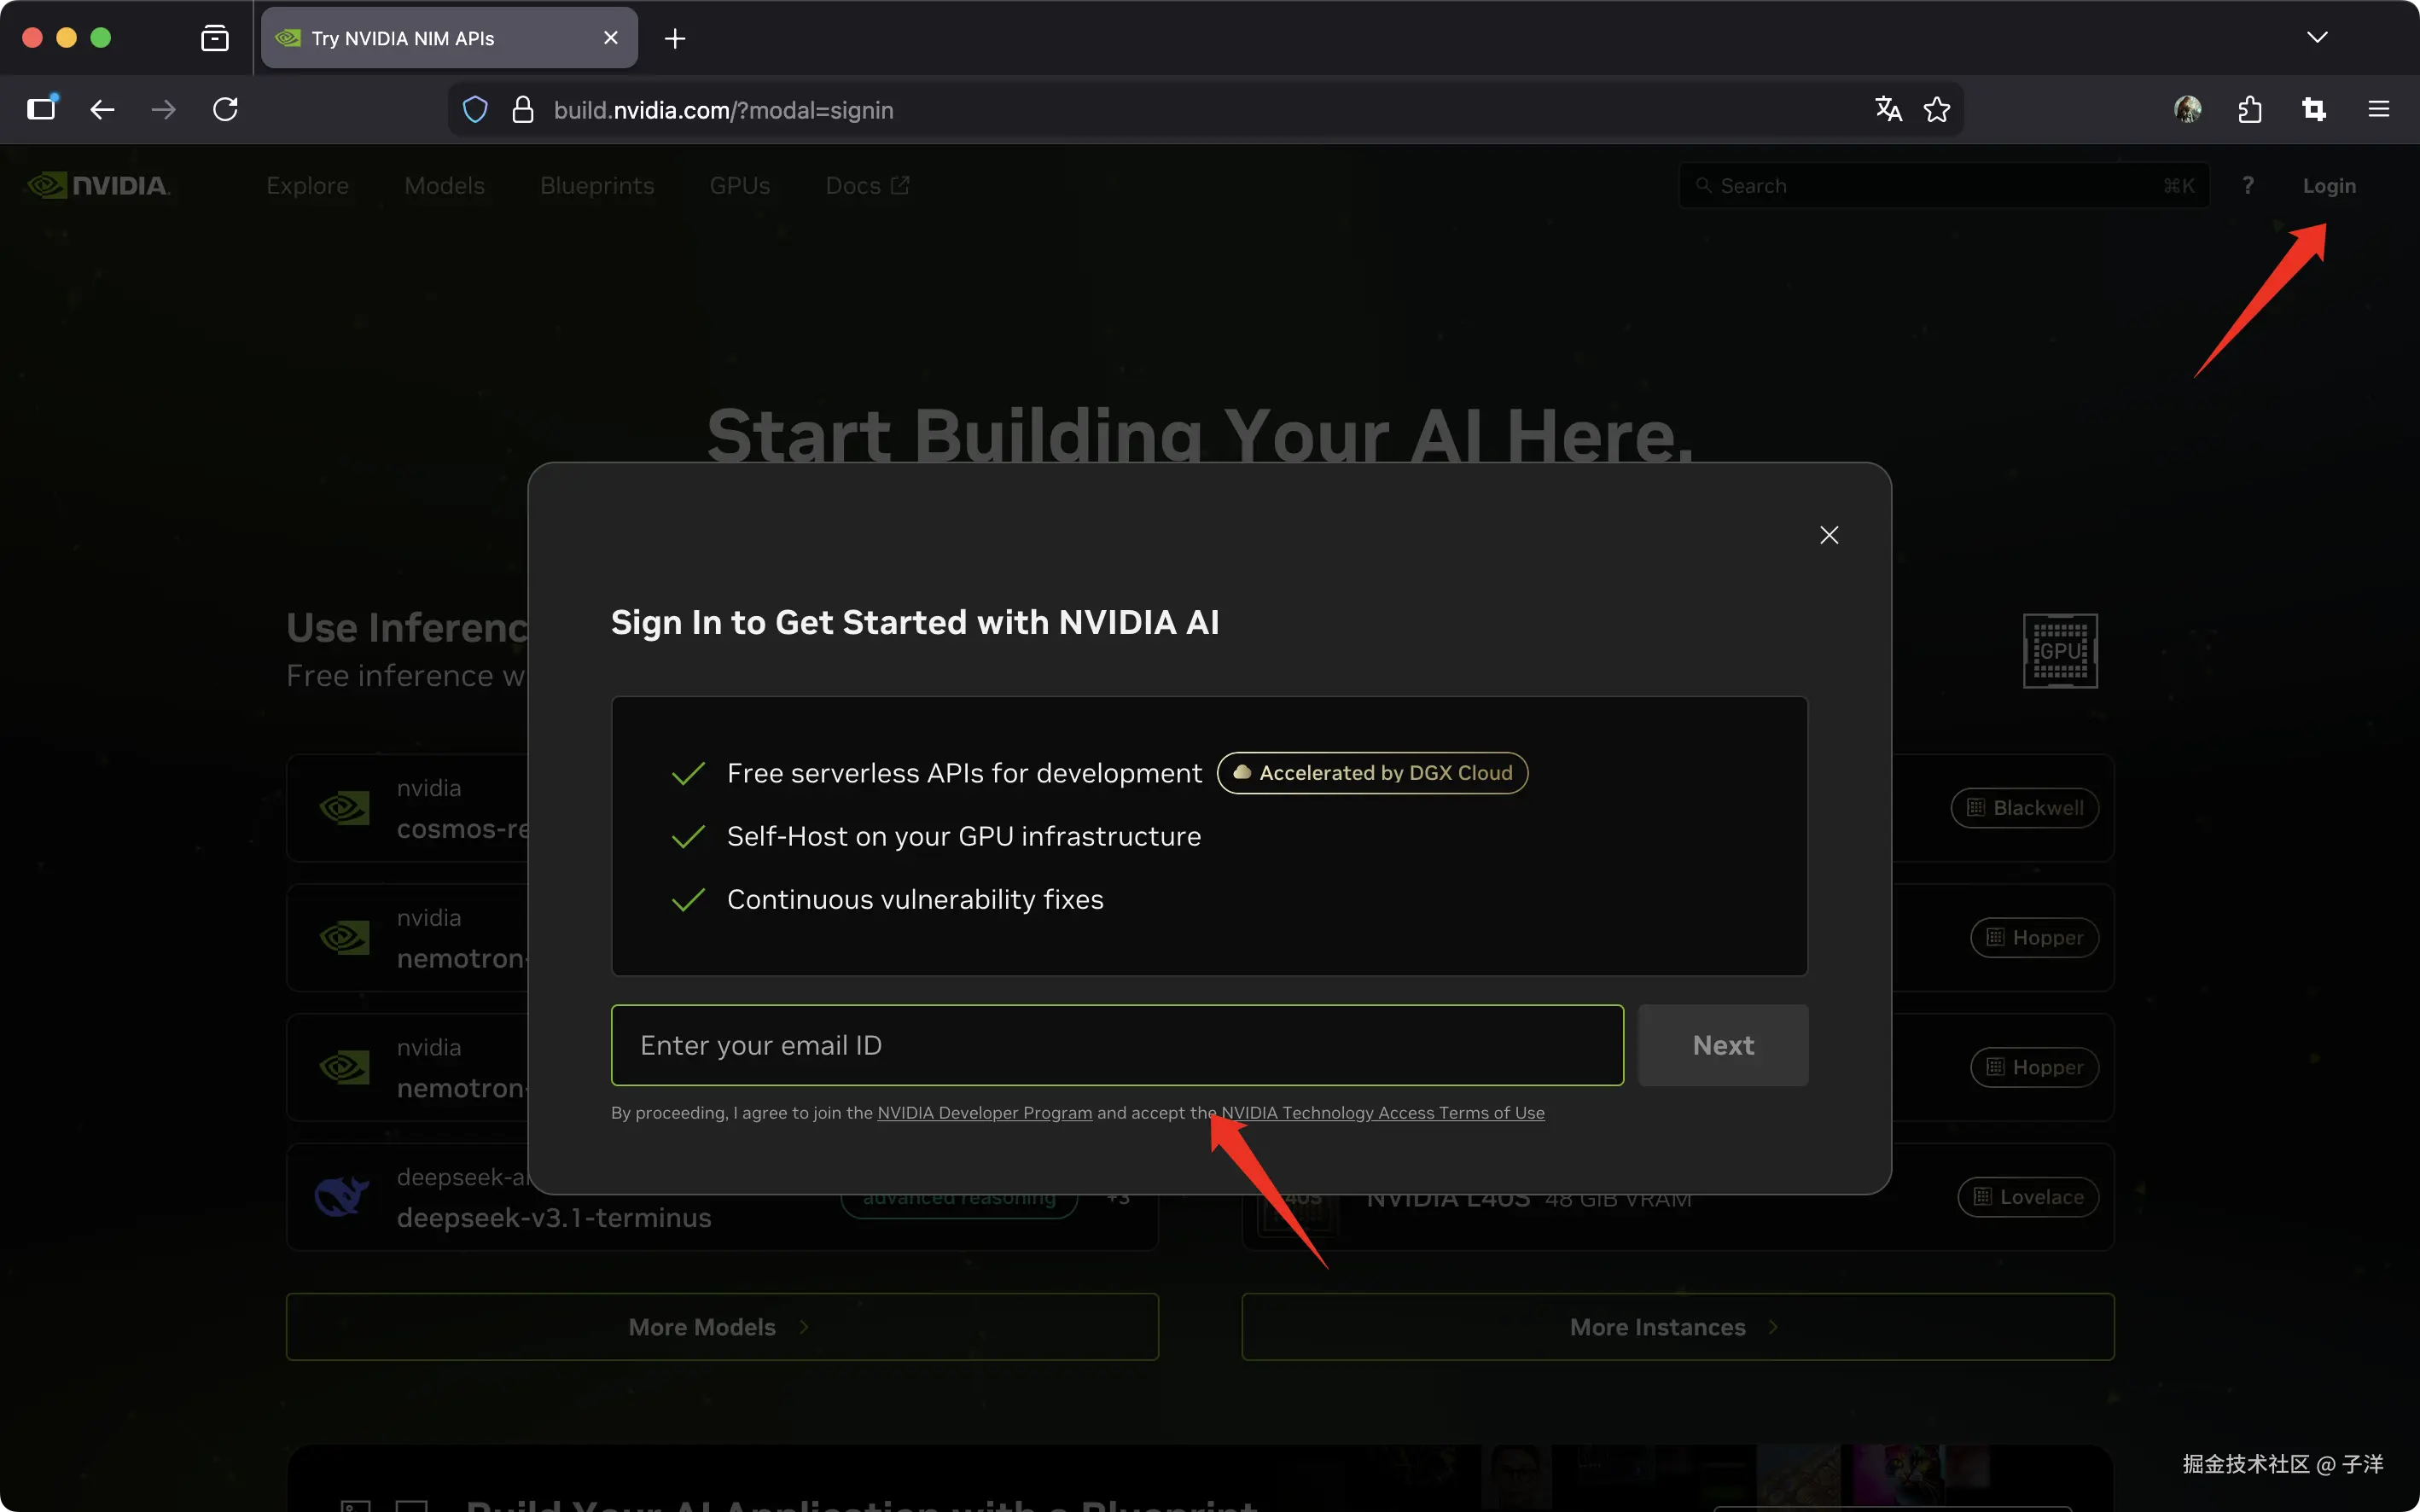Click the site padlock security icon
2420x1512 pixels.
pyautogui.click(x=522, y=110)
